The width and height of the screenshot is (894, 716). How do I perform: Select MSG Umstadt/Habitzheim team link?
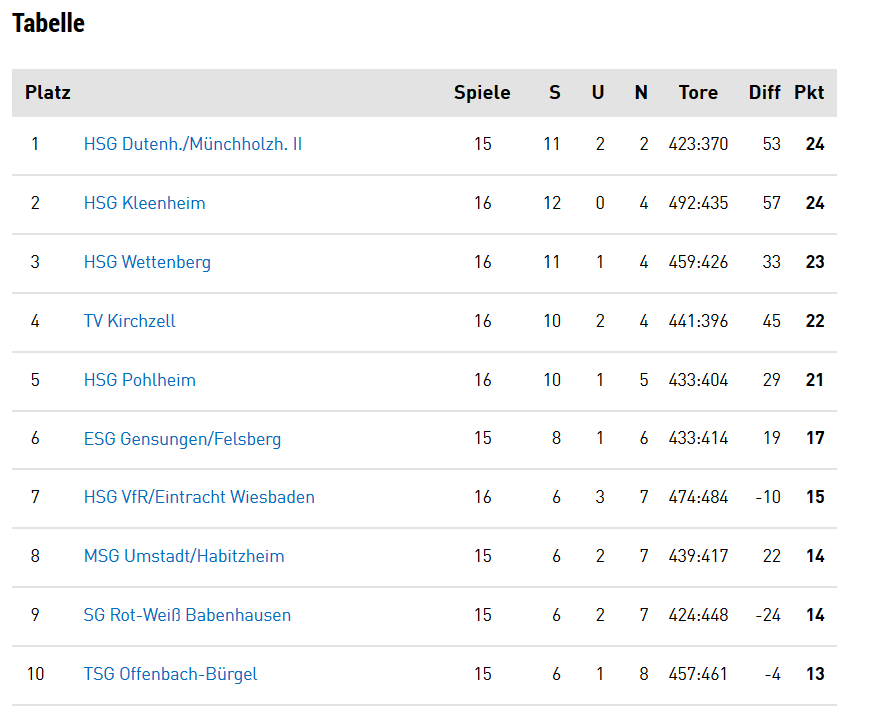pyautogui.click(x=184, y=556)
